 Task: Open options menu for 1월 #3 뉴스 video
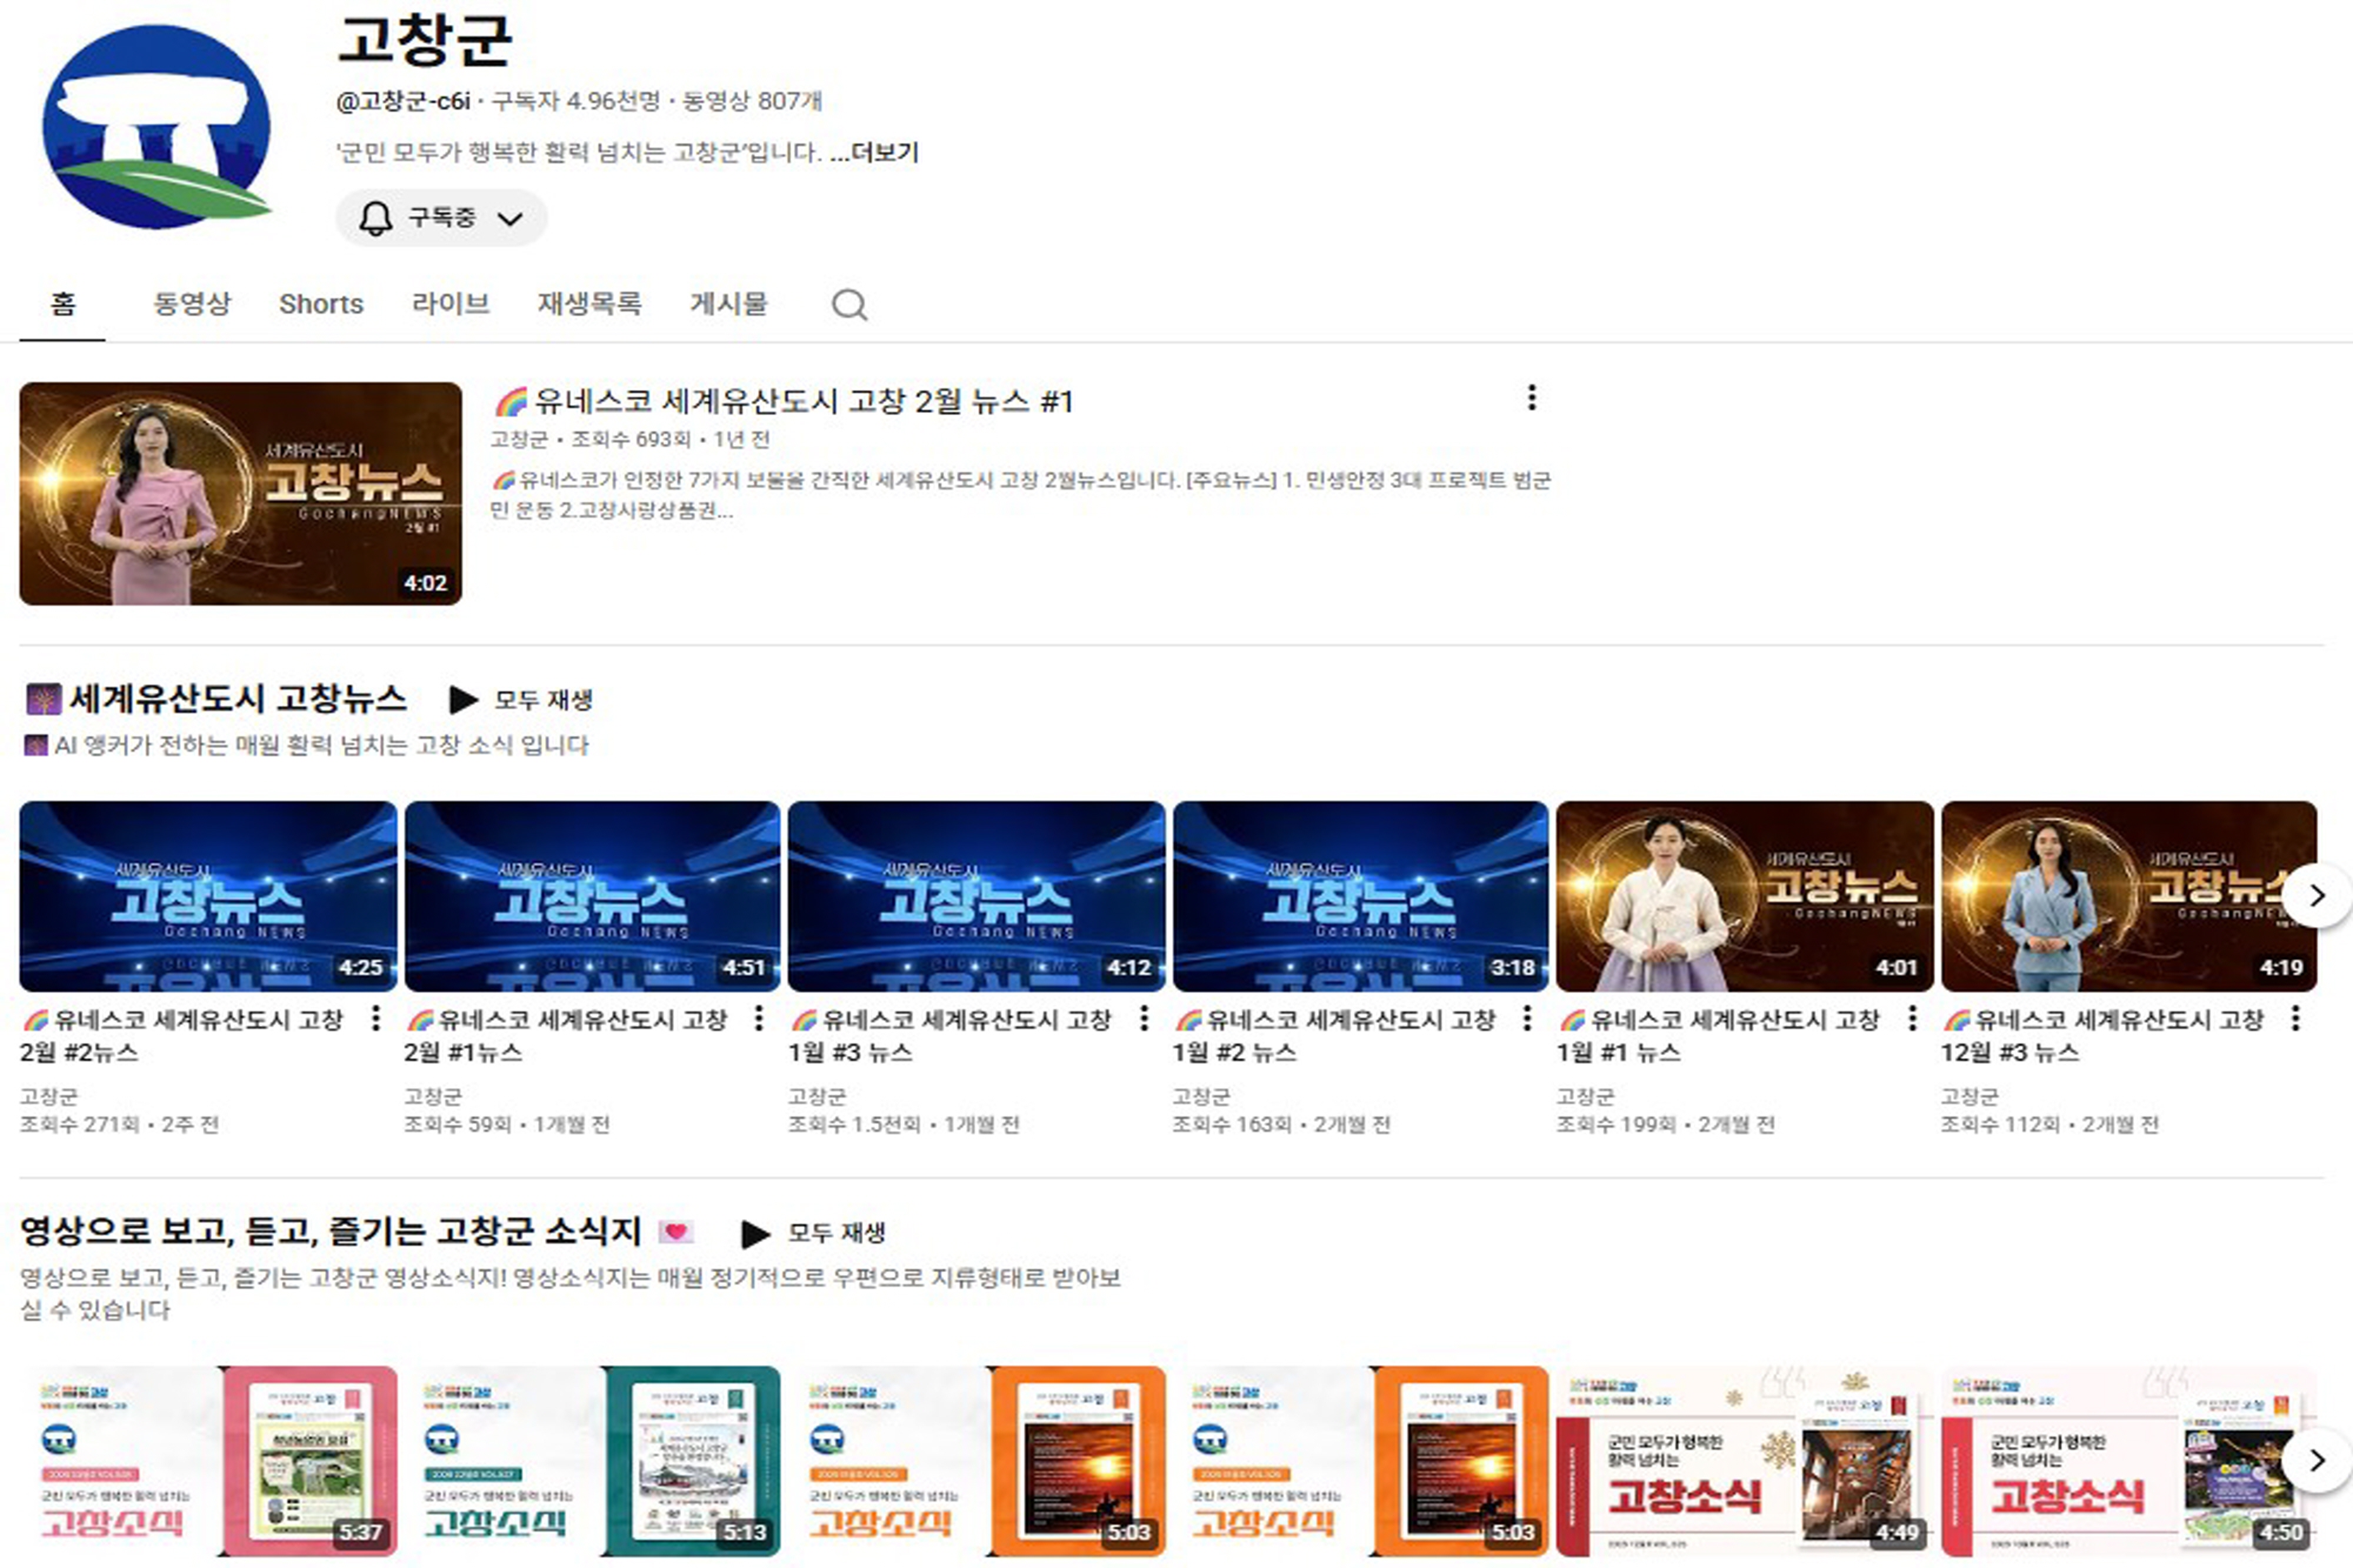tap(1143, 1018)
